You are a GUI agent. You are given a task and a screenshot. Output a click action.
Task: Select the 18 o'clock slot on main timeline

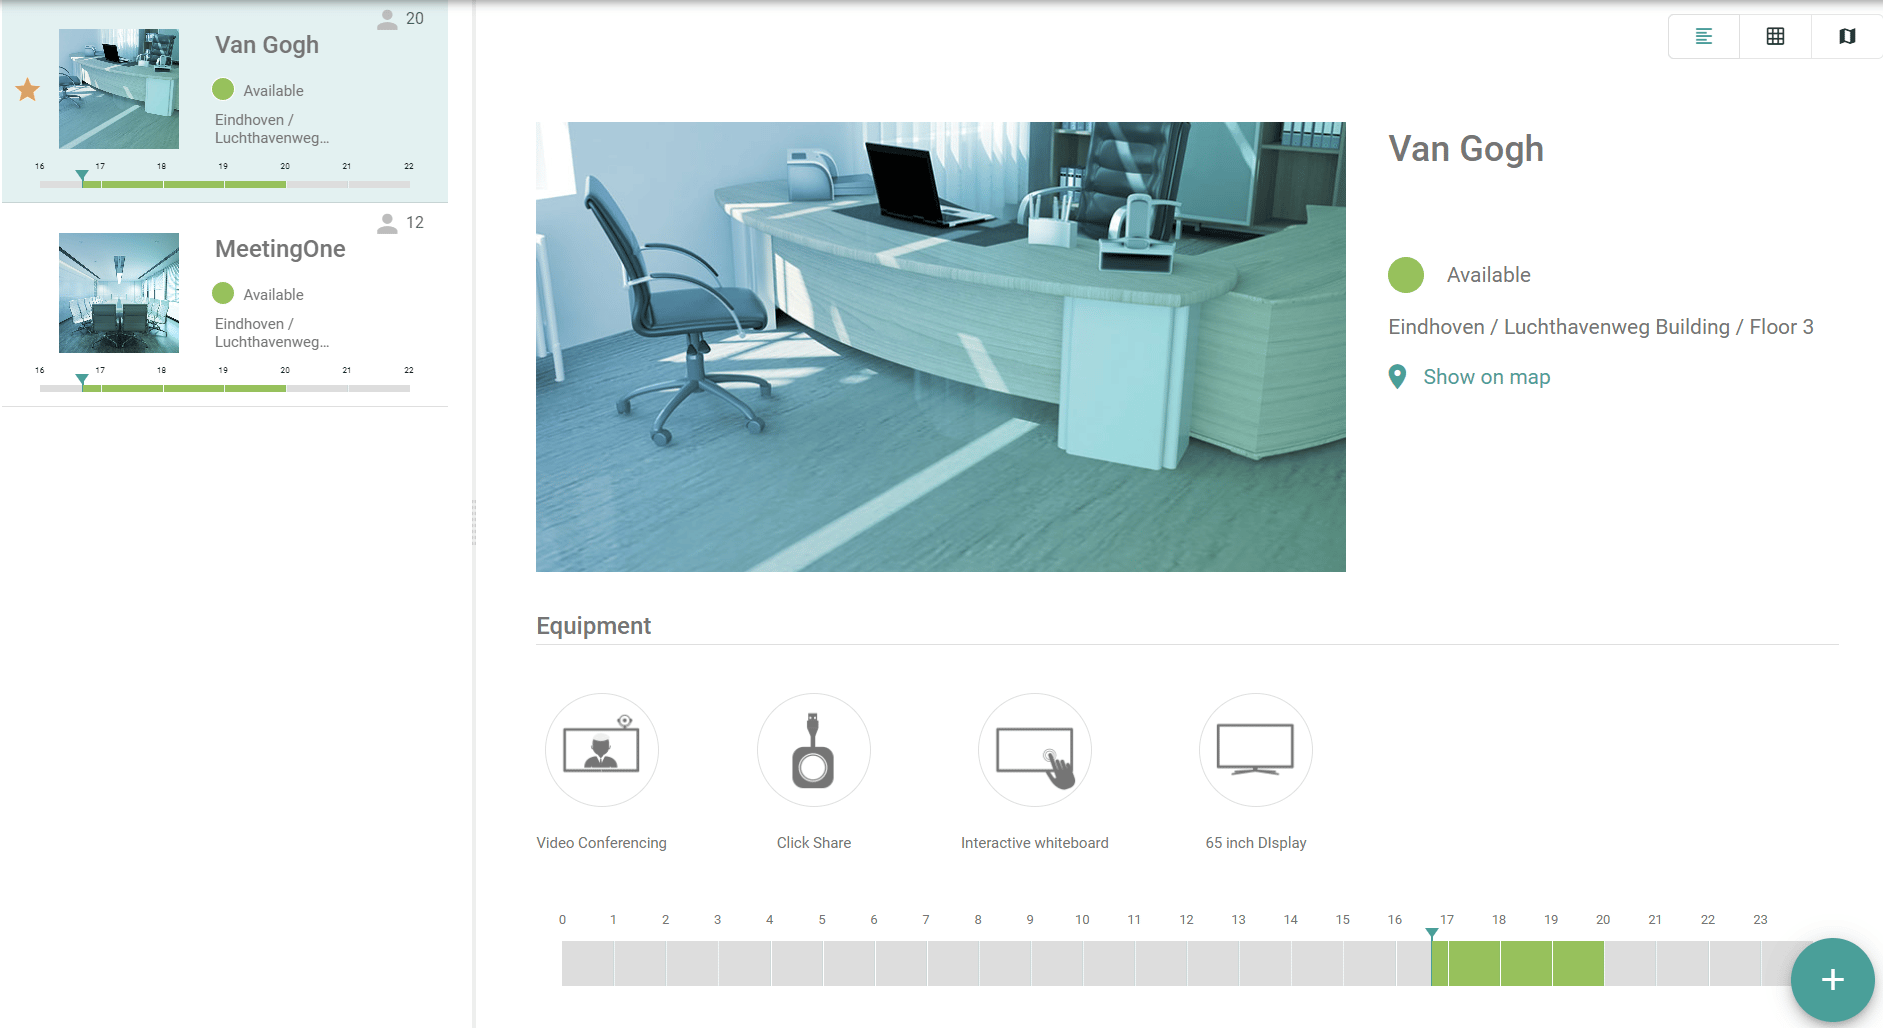(1526, 963)
